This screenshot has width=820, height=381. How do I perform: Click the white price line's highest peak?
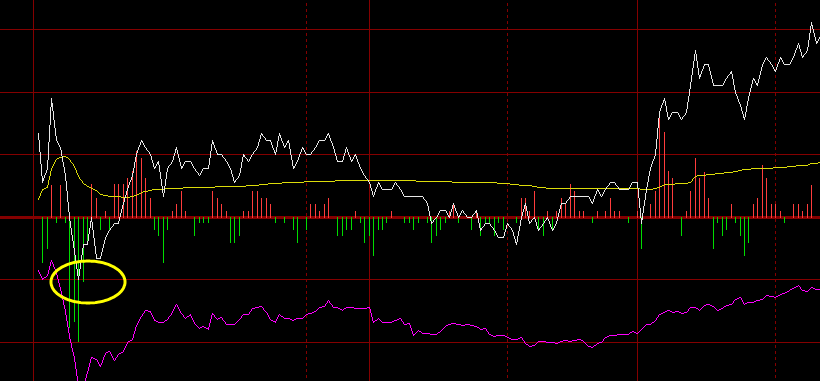(x=812, y=23)
